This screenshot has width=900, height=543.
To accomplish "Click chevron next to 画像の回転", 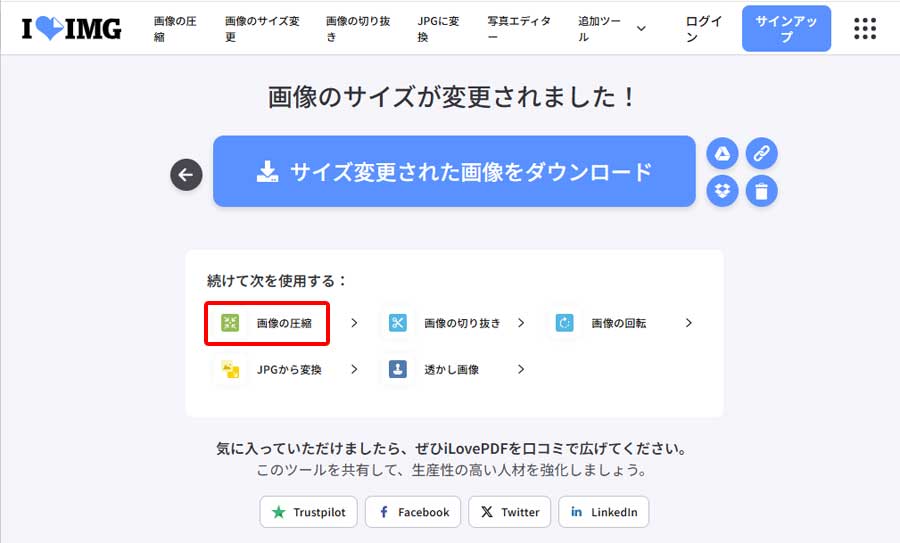I will 689,323.
